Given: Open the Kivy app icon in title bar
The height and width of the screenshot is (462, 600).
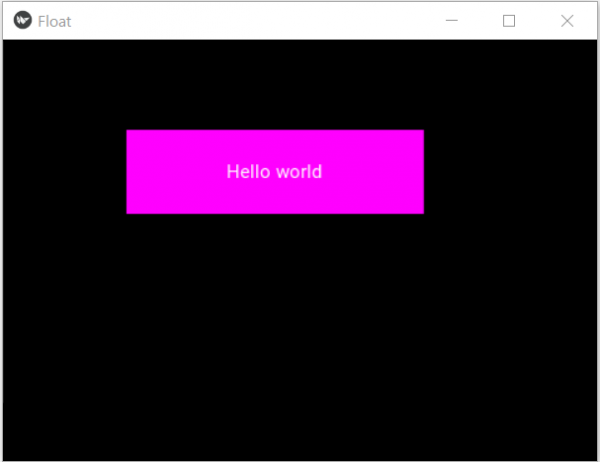Looking at the screenshot, I should click(x=23, y=20).
